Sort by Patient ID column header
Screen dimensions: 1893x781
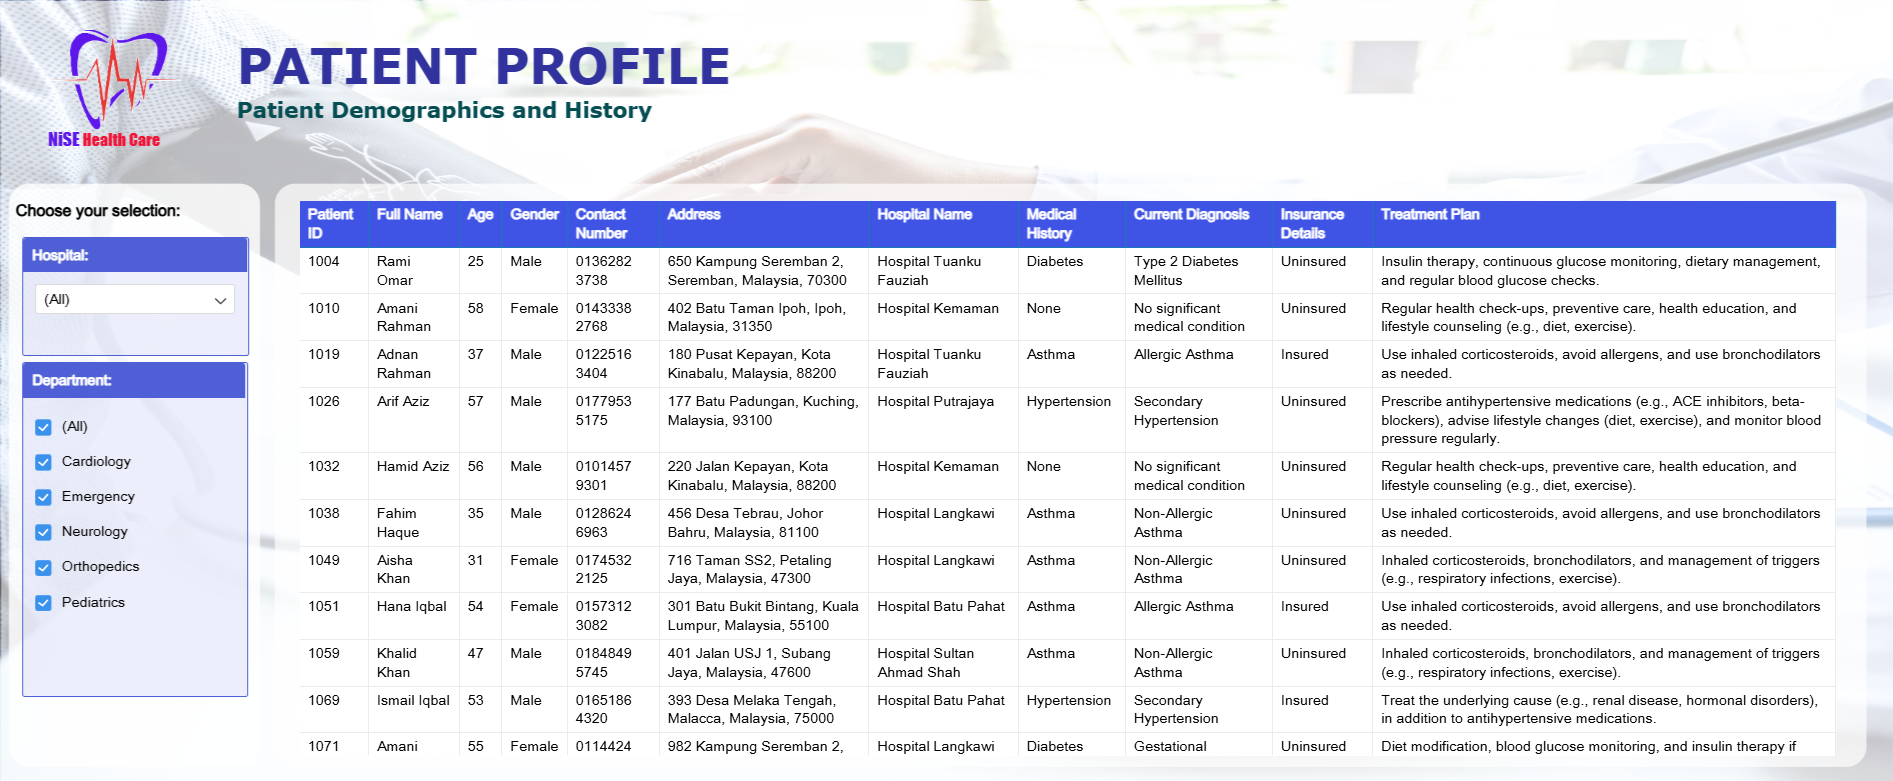(330, 224)
